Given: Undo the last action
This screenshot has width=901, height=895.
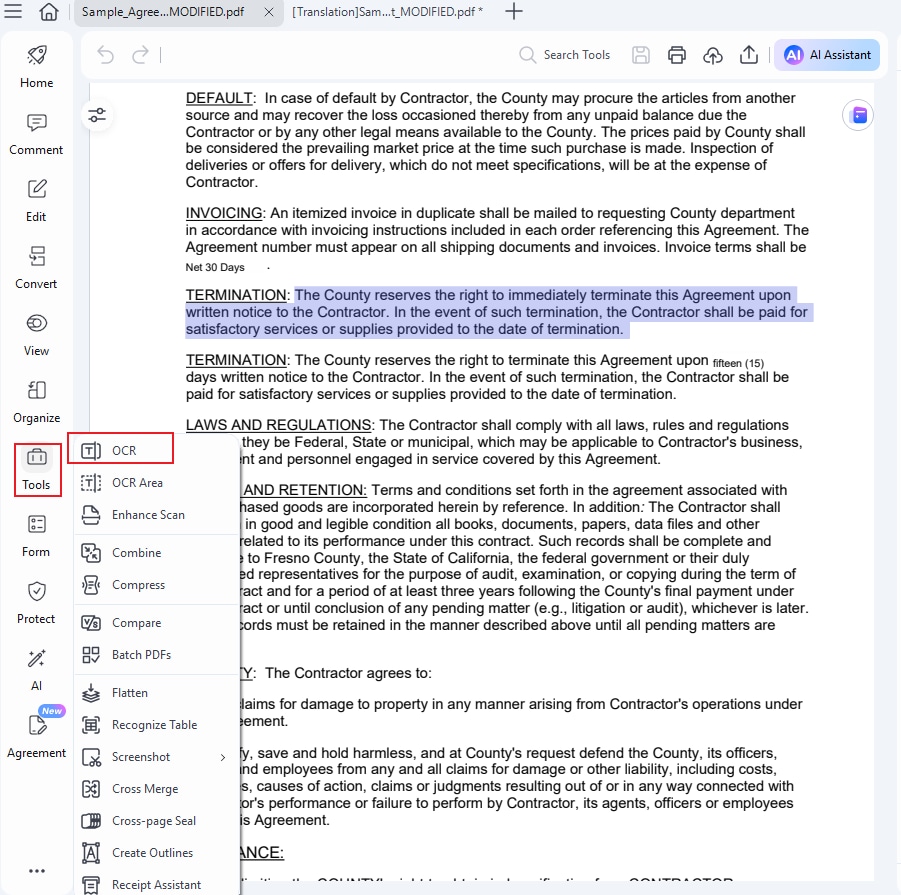Looking at the screenshot, I should 106,55.
